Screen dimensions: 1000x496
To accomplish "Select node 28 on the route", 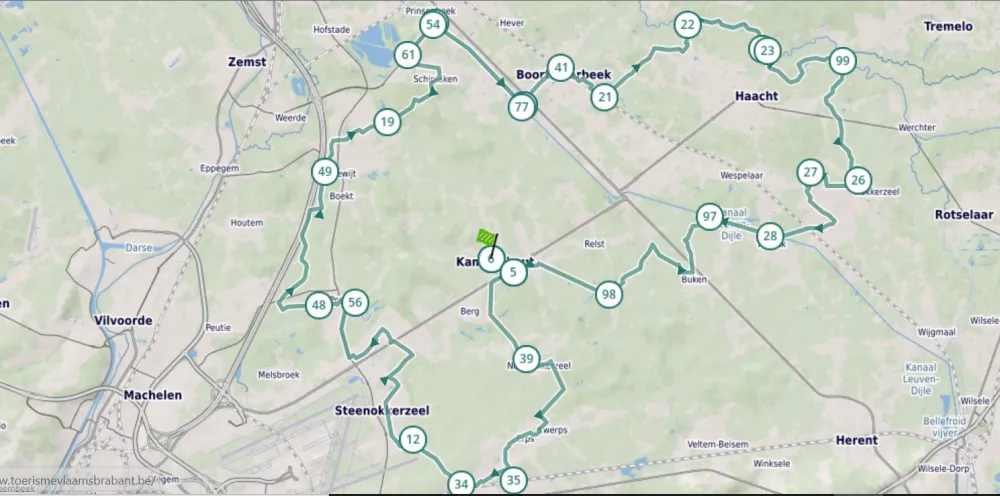I will [769, 236].
